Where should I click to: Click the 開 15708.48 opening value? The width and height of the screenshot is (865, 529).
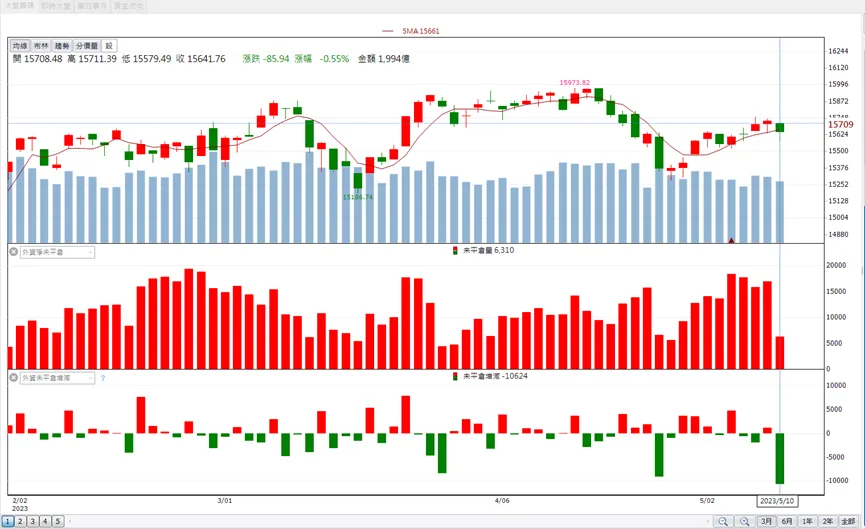38,58
